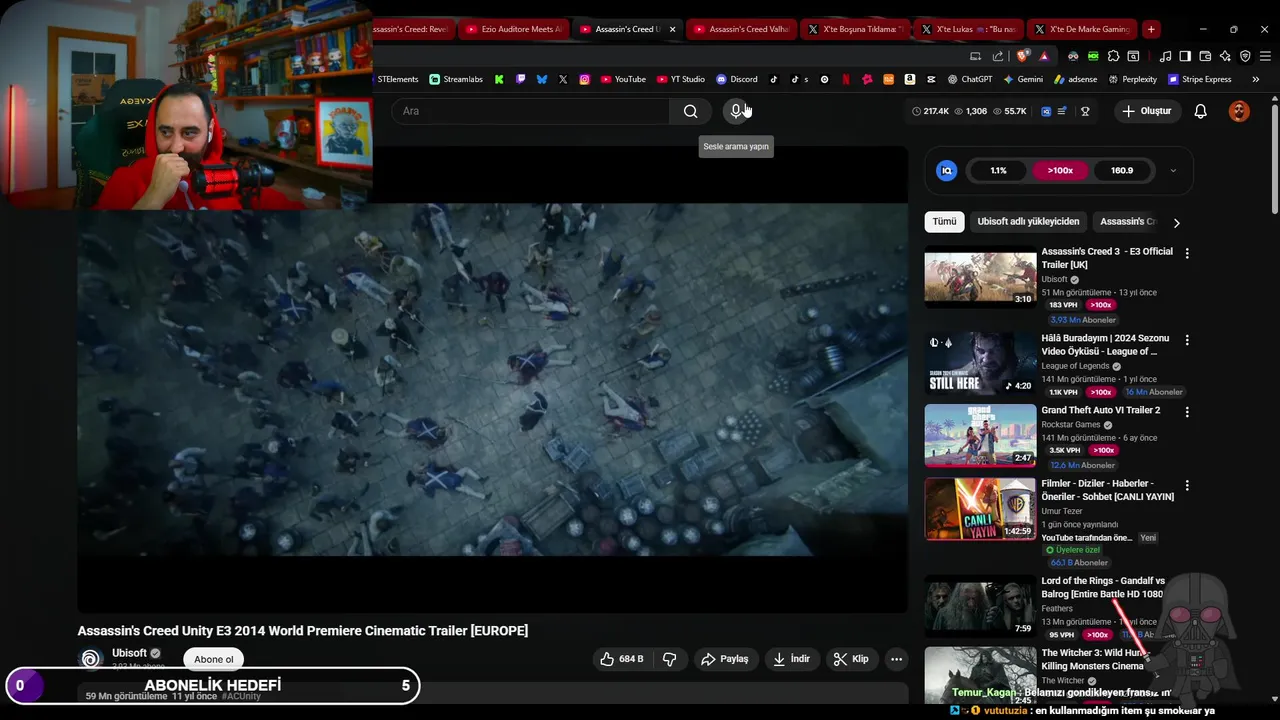Screen dimensions: 1280x720
Task: Open the Perplexity bookmark
Action: coord(1131,79)
